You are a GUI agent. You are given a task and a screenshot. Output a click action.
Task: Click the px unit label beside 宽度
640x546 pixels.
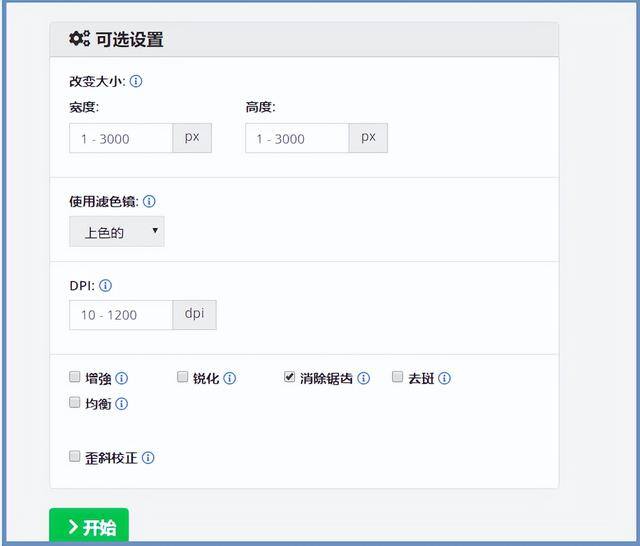(192, 138)
